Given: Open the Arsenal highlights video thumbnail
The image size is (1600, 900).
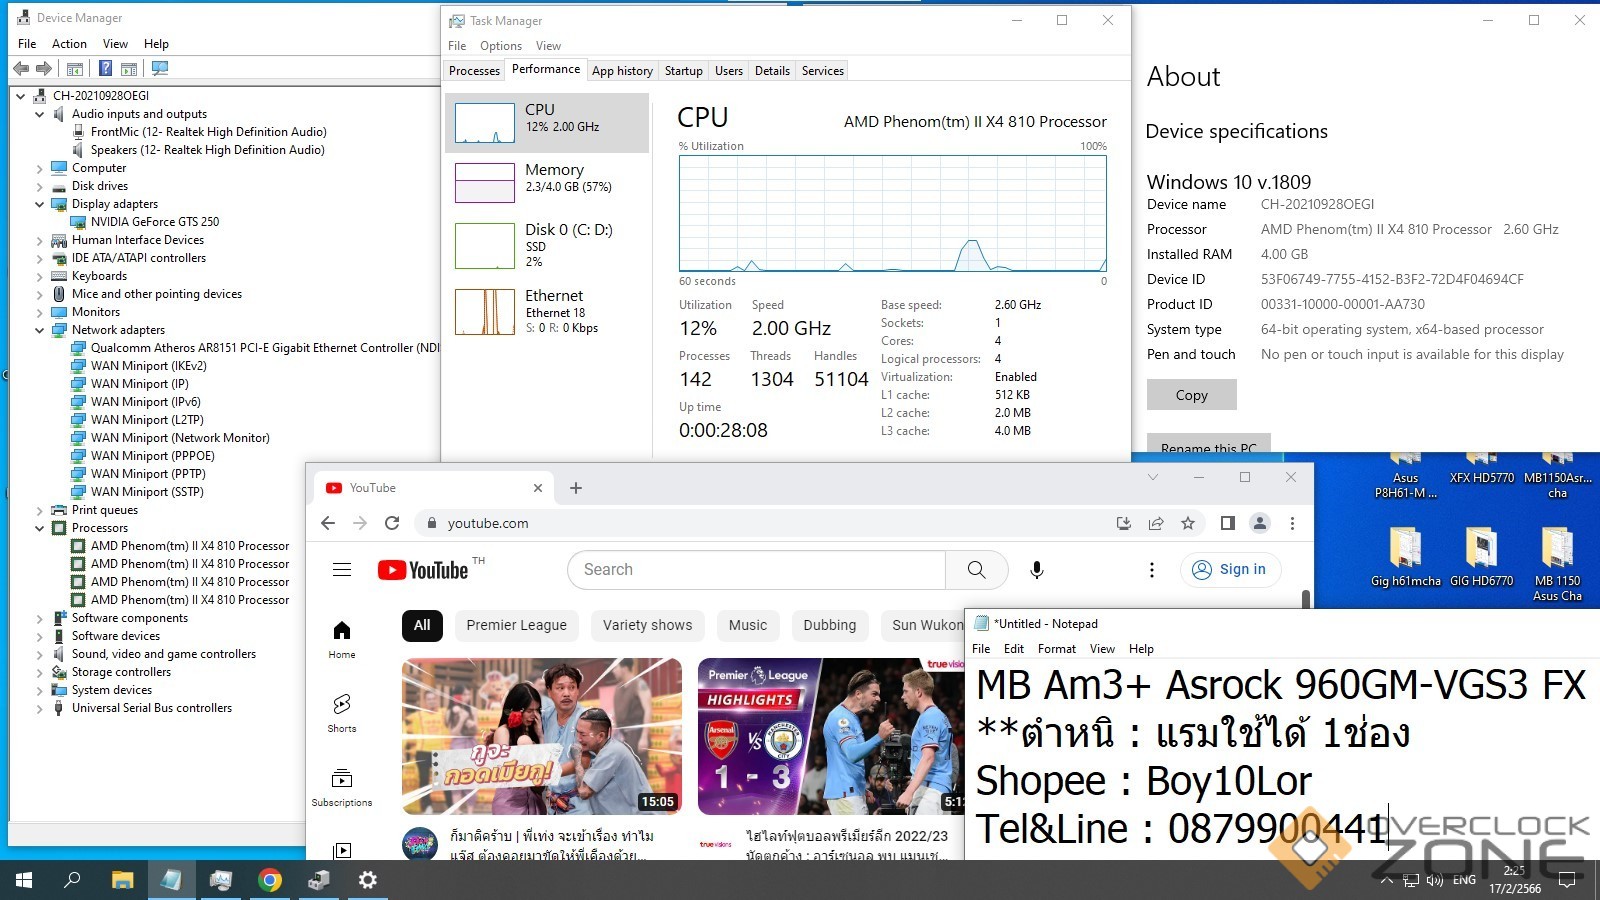Looking at the screenshot, I should point(830,736).
